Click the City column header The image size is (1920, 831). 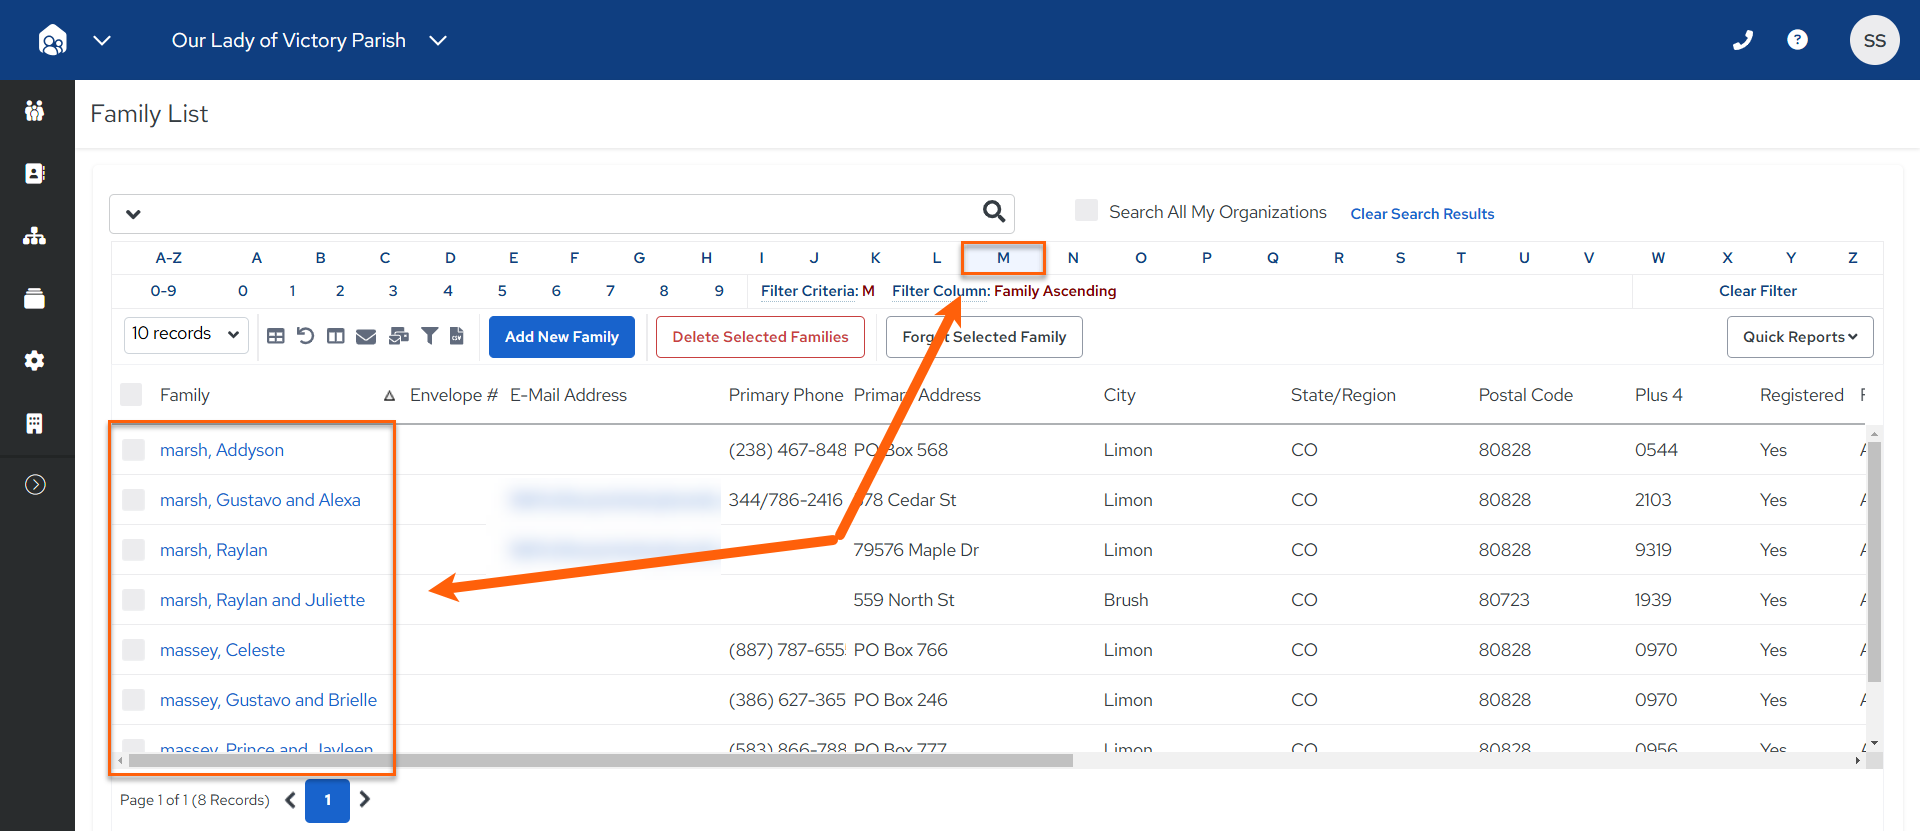[1120, 395]
